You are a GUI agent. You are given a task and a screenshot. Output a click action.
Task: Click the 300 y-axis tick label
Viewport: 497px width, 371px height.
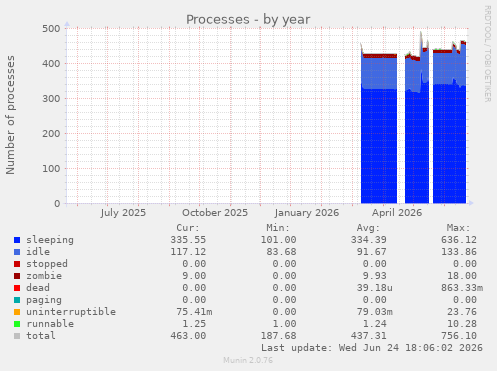pos(51,99)
